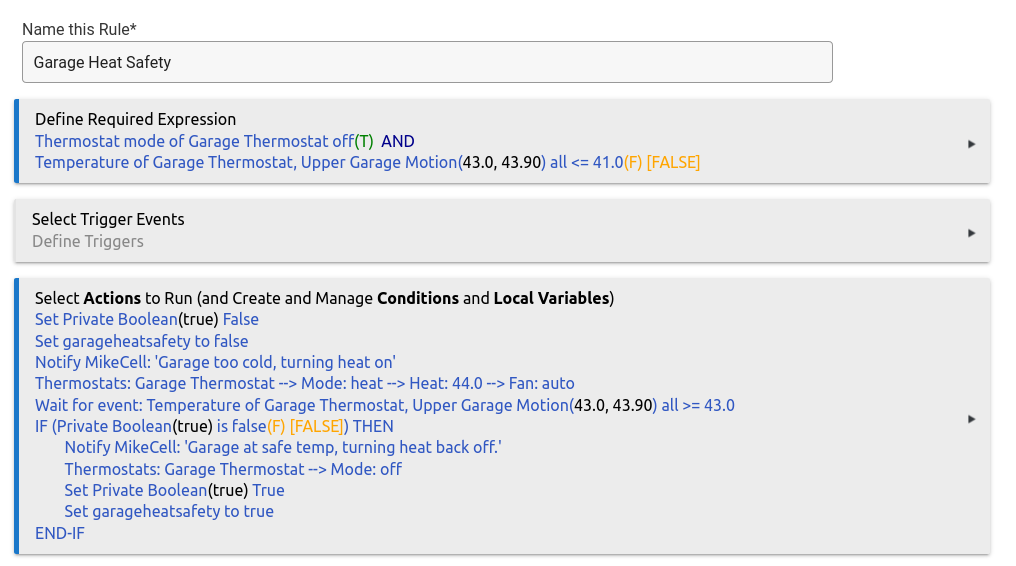The height and width of the screenshot is (566, 1016).
Task: Open the Select Actions to Run heading
Action: pyautogui.click(x=324, y=298)
